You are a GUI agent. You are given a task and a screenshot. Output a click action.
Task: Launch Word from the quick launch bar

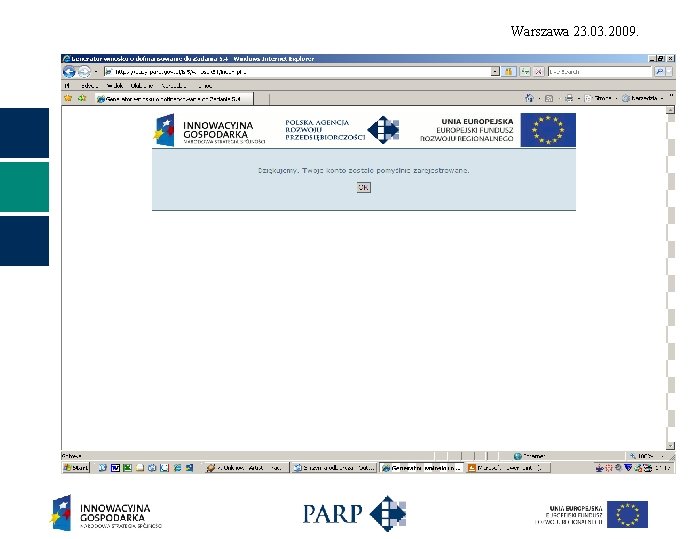tap(115, 468)
